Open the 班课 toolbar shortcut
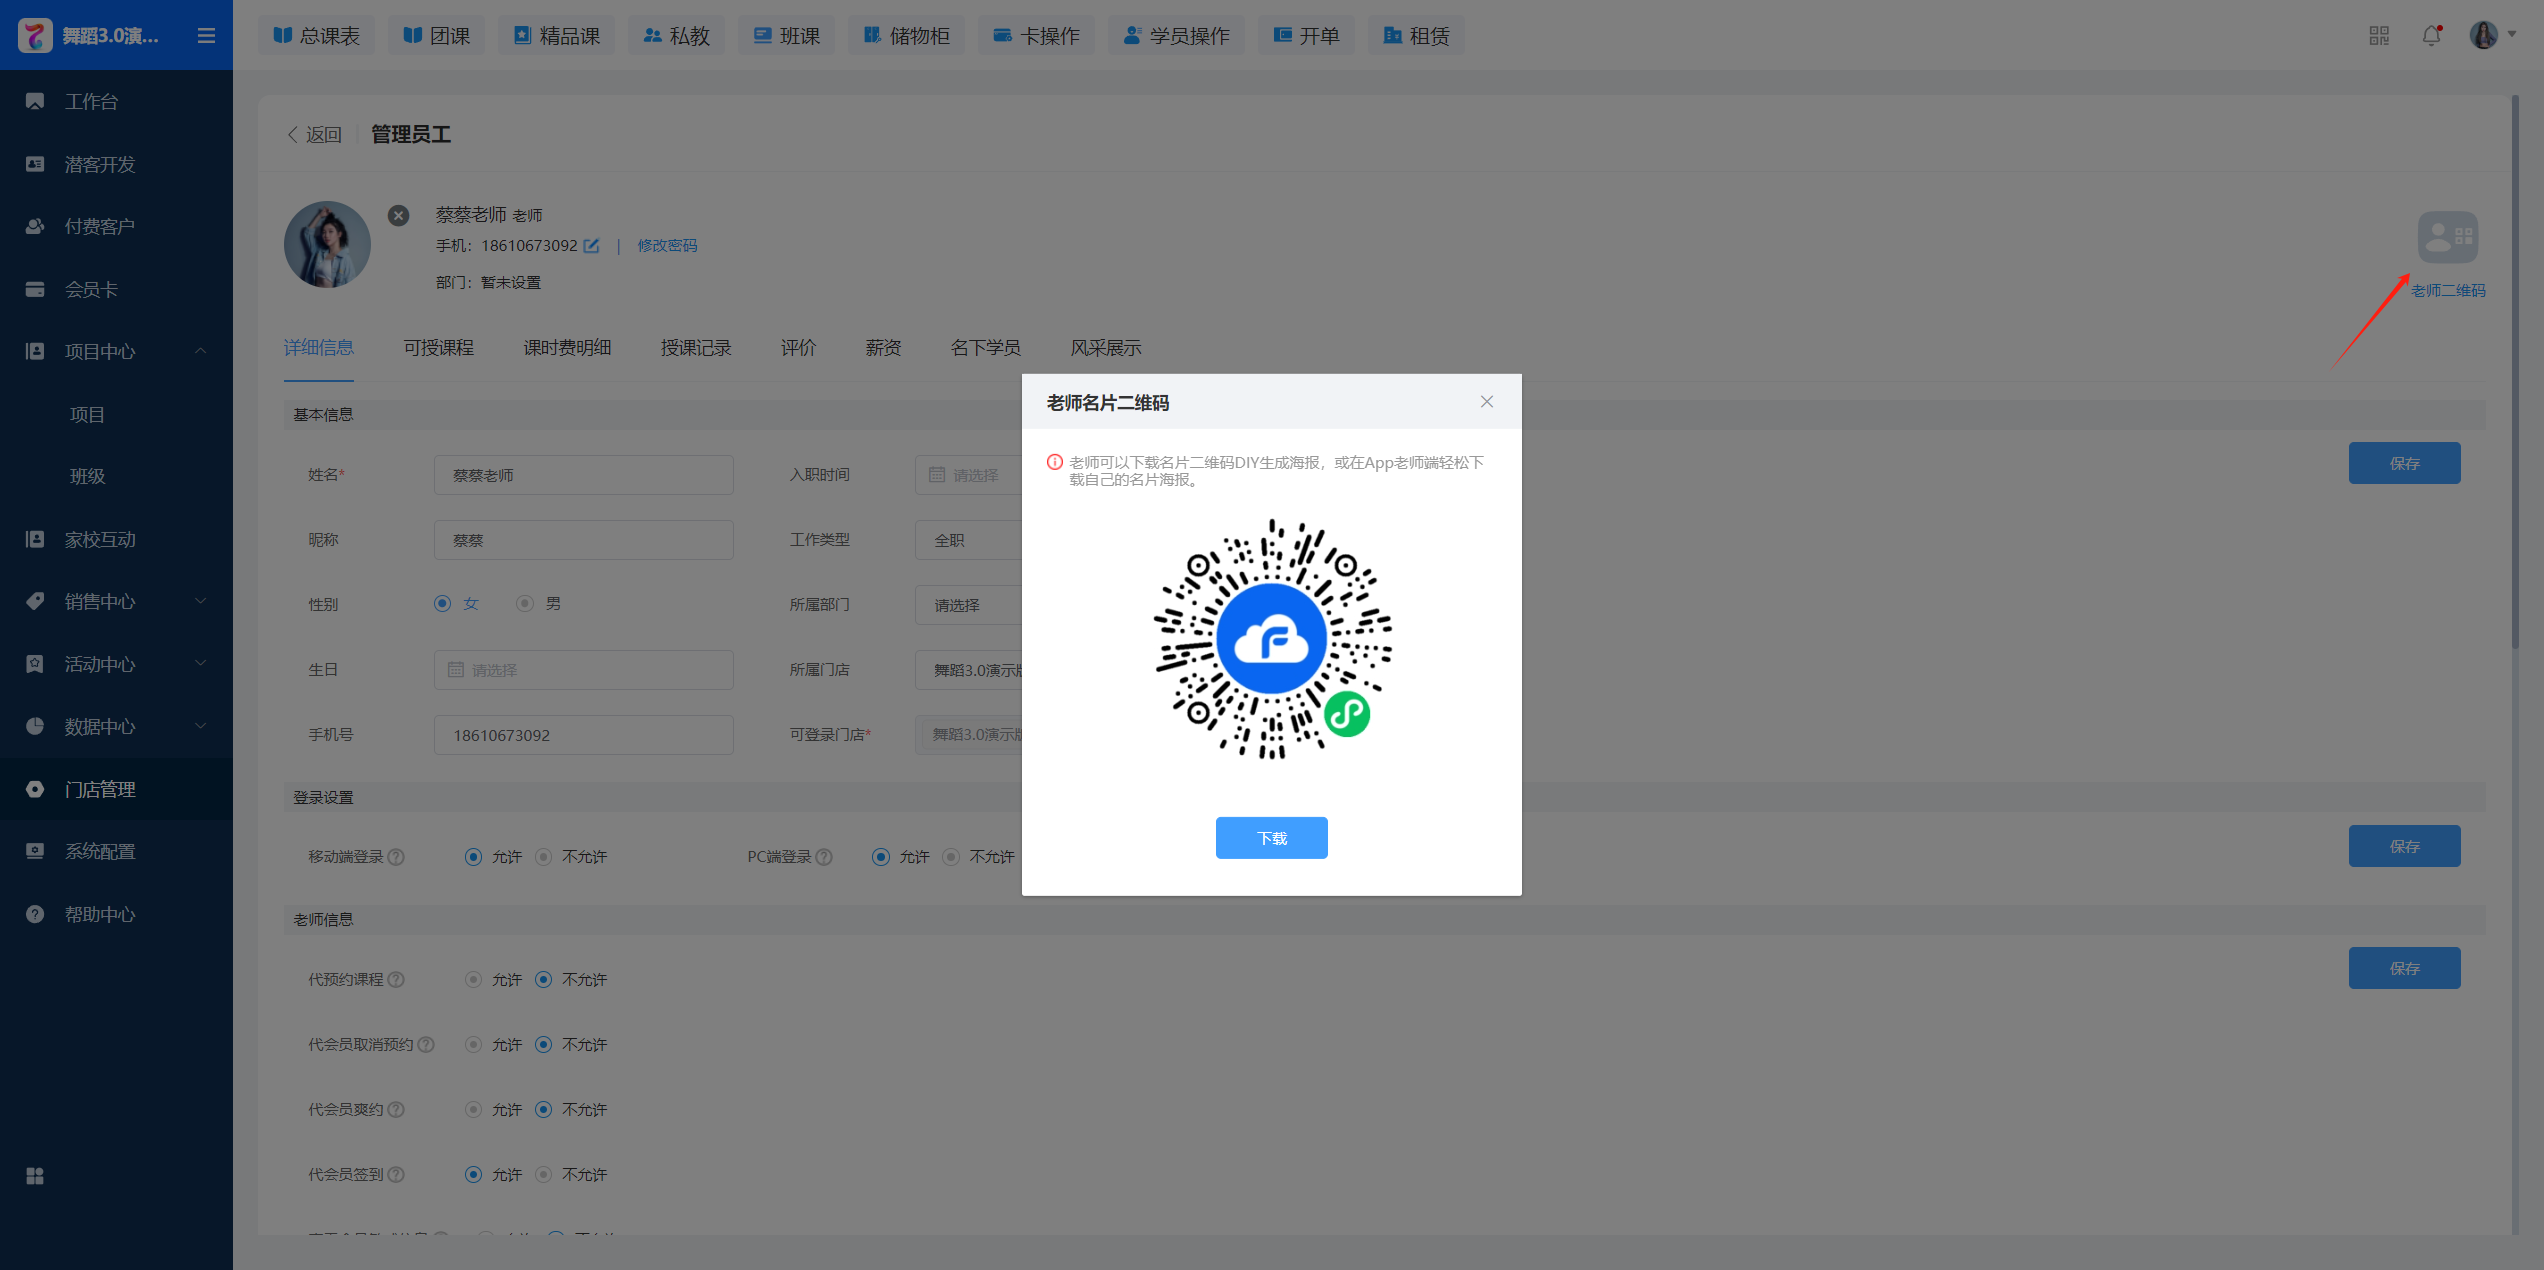 coord(786,36)
